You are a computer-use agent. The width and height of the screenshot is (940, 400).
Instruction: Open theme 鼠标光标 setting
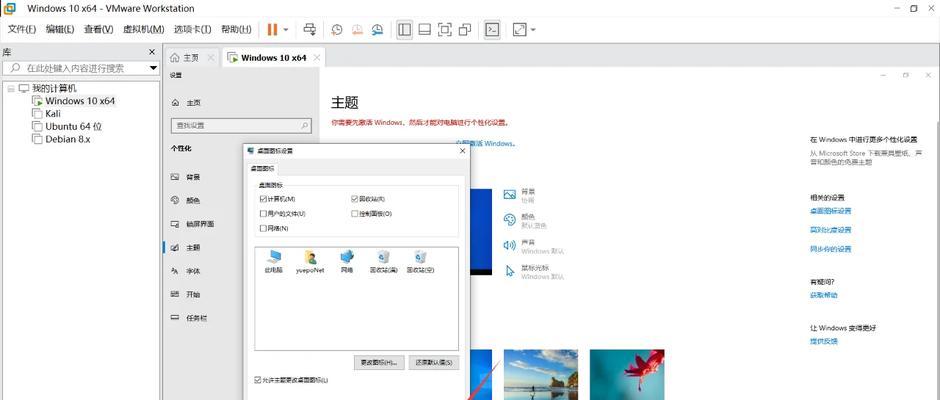pyautogui.click(x=534, y=272)
